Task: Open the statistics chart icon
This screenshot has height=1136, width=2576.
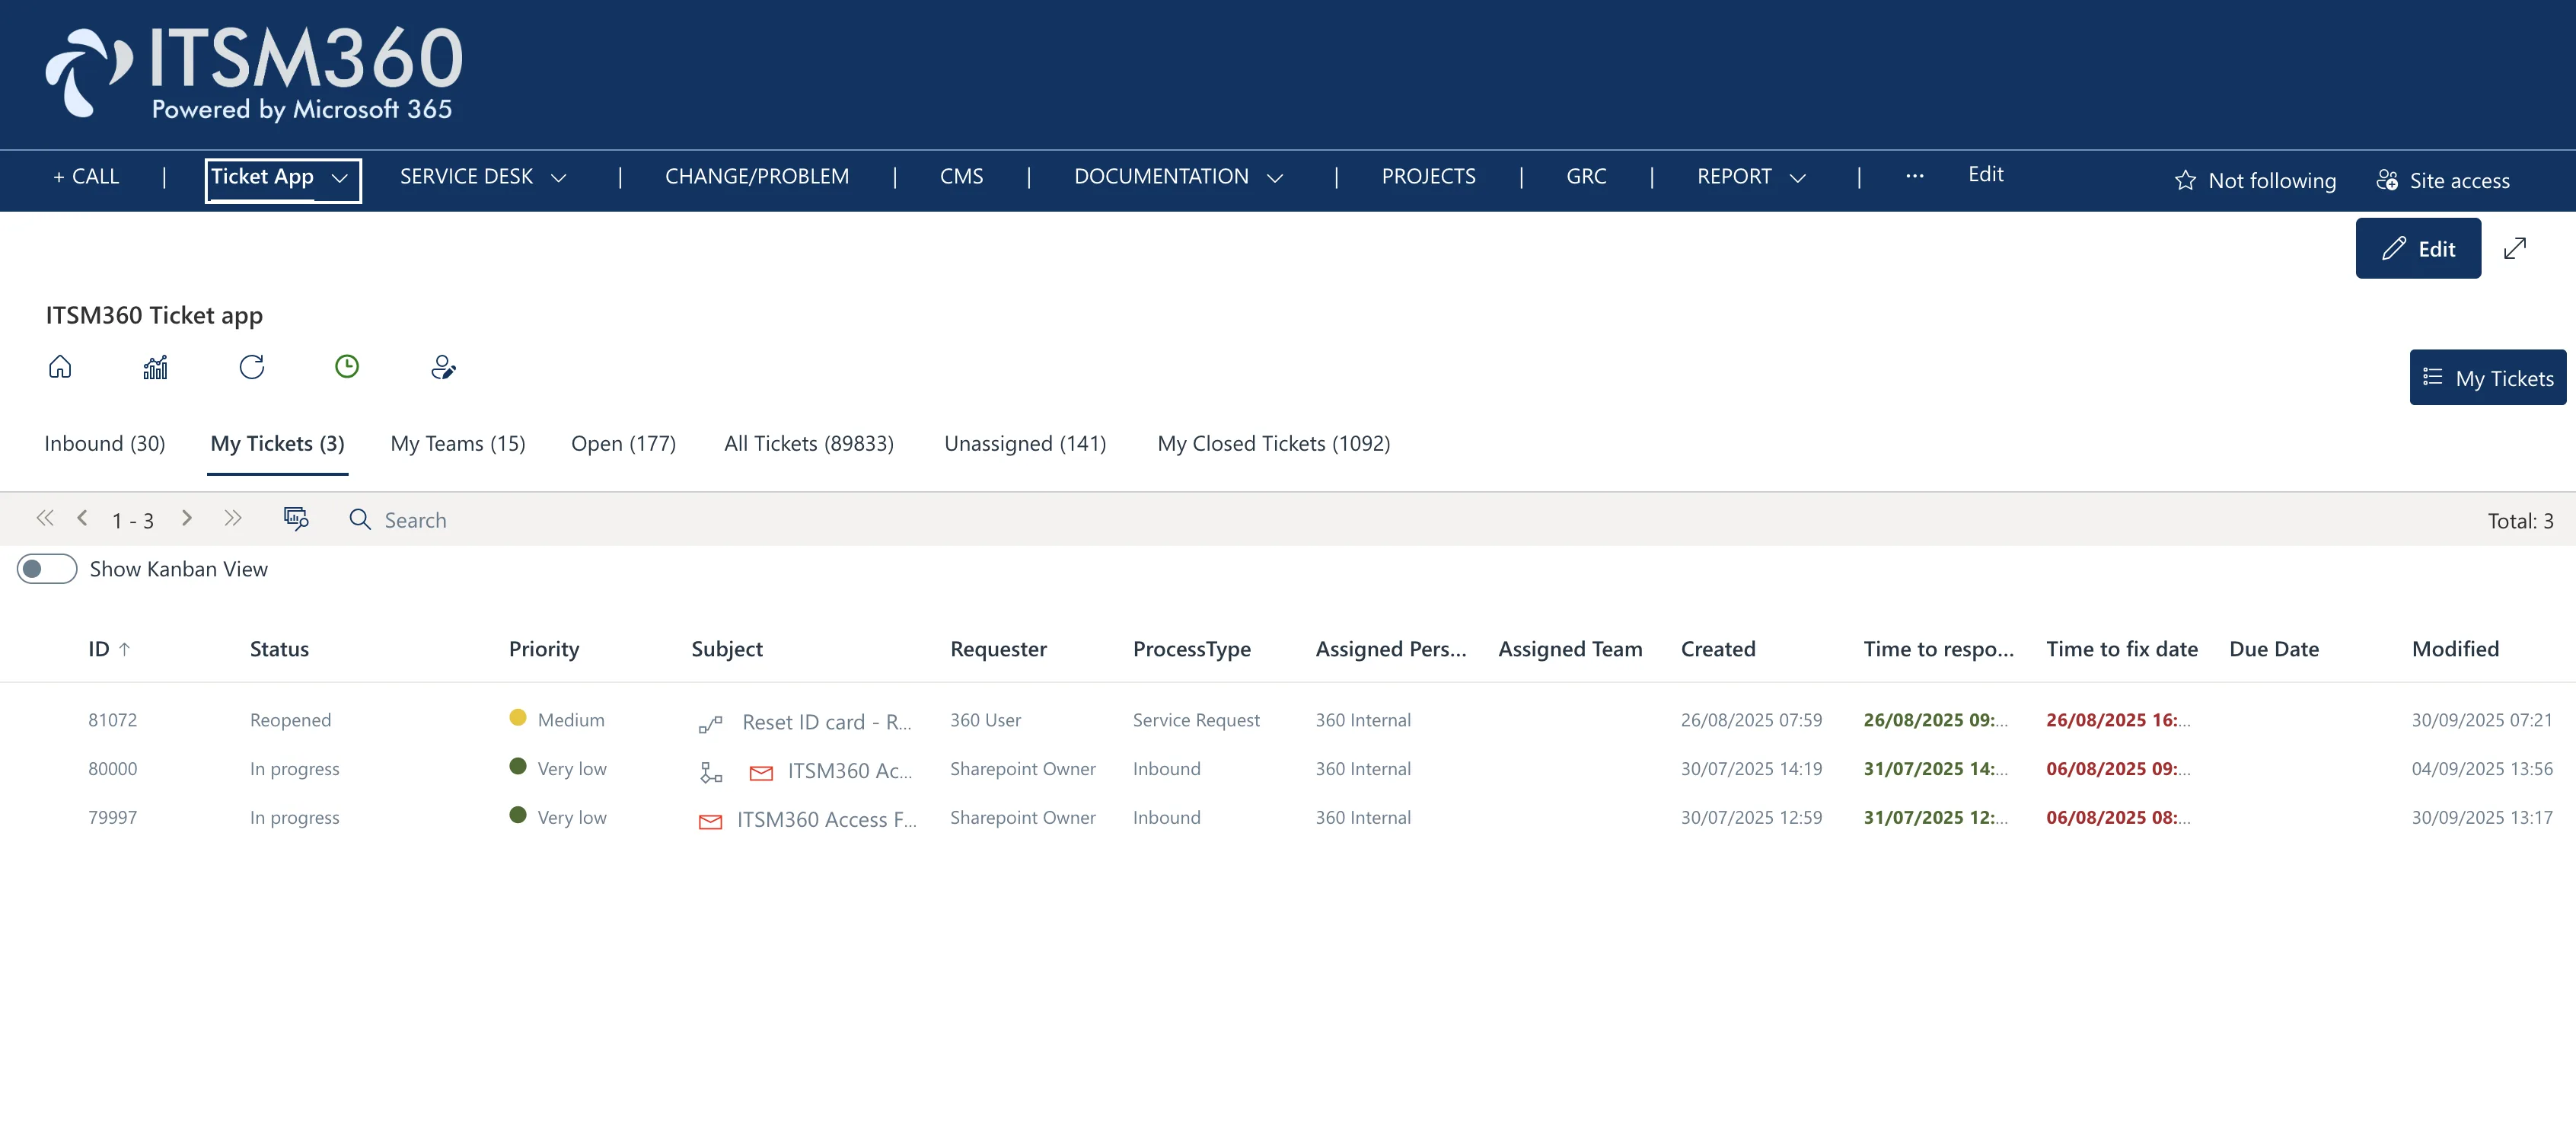Action: point(155,367)
